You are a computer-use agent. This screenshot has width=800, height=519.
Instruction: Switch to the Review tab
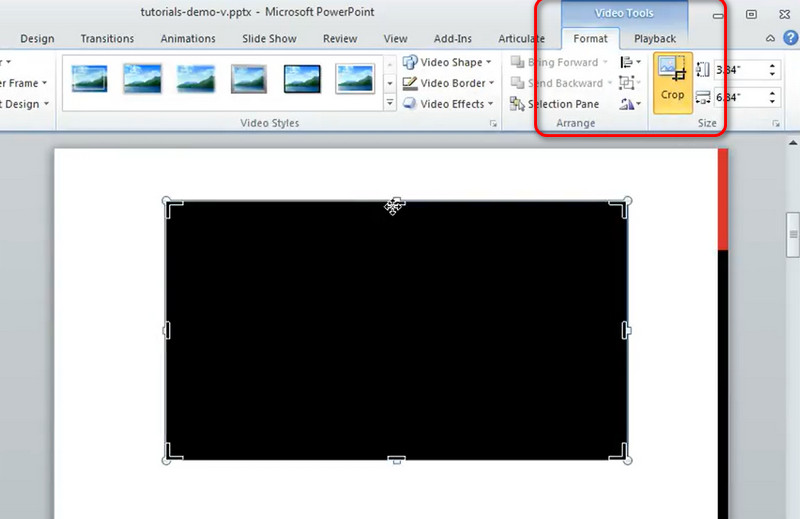click(x=340, y=39)
